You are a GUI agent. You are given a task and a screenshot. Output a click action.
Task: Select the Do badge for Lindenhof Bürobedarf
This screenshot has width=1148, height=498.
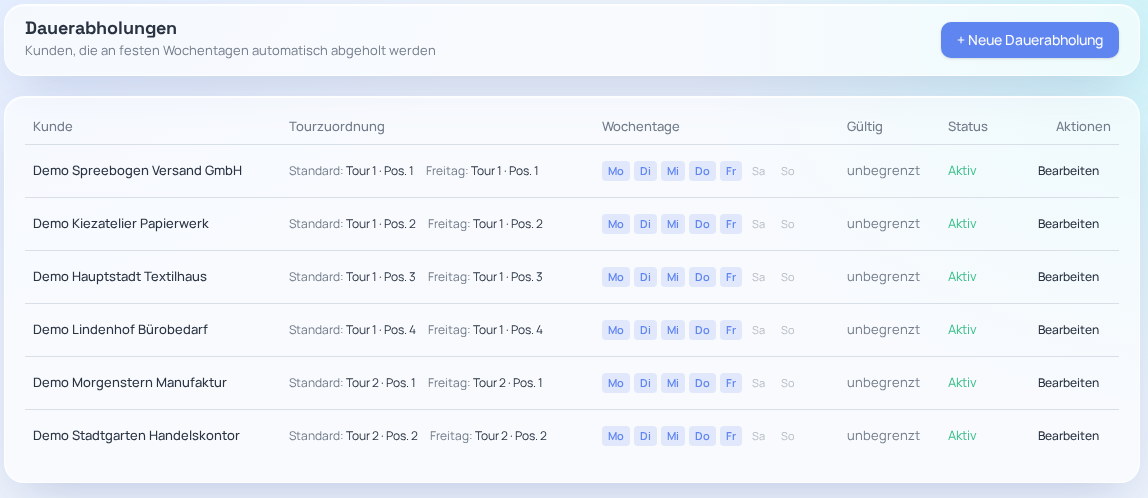coord(702,330)
